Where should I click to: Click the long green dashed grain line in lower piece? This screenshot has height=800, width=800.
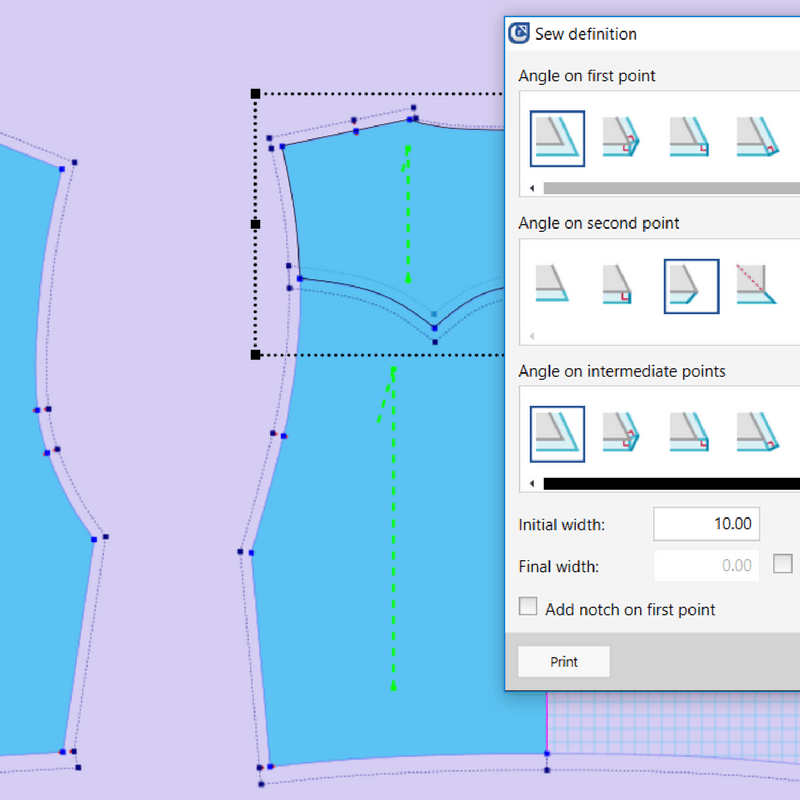(x=393, y=528)
